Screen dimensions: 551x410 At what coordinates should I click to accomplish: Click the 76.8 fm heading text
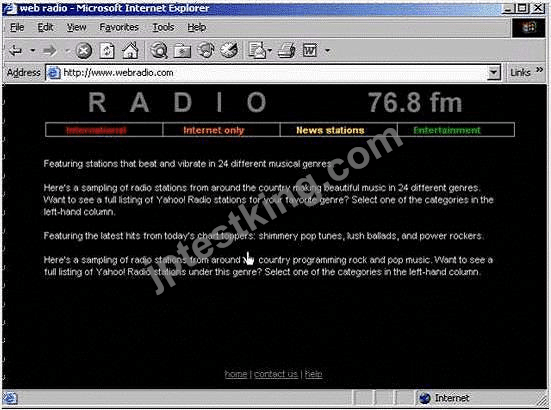(415, 103)
